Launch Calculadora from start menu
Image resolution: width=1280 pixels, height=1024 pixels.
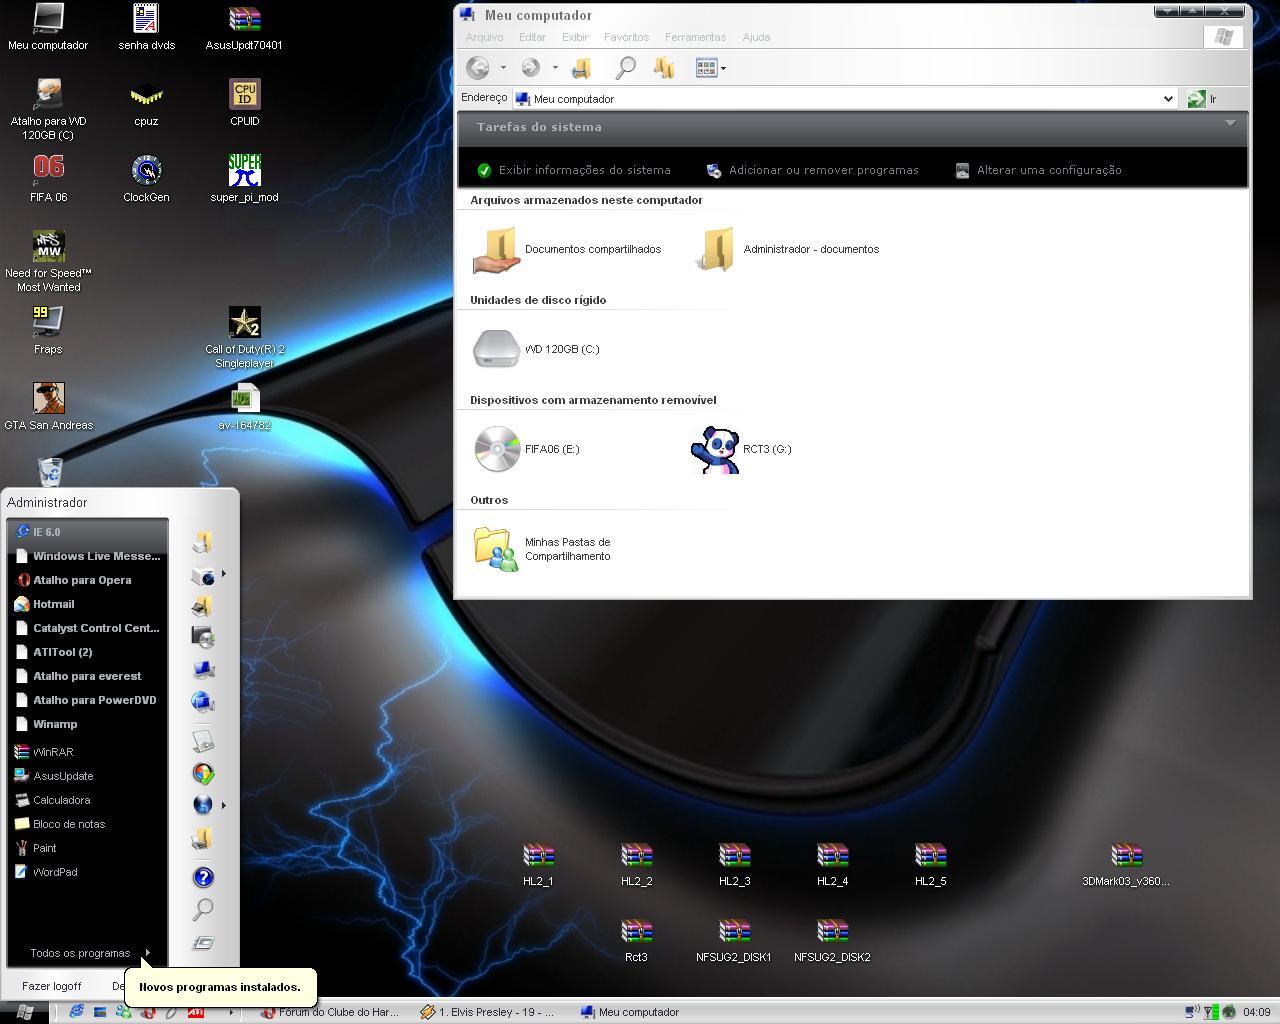click(88, 800)
